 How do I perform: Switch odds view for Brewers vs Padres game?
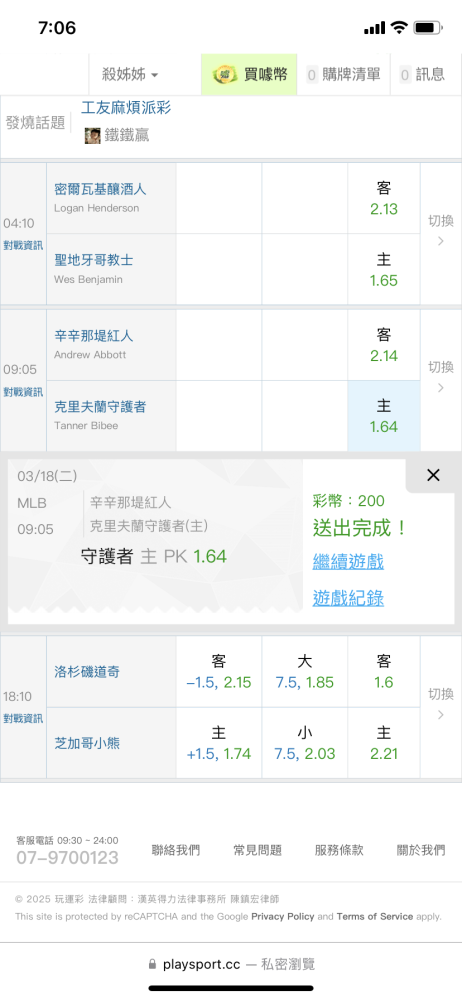point(441,231)
